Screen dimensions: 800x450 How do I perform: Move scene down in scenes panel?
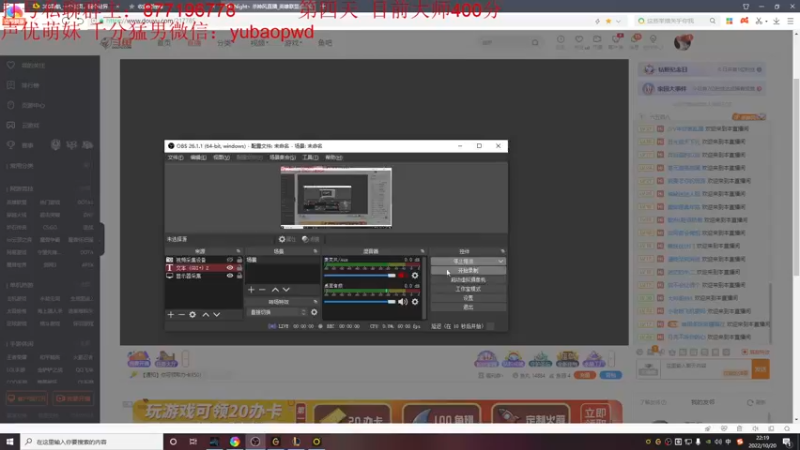tap(286, 289)
